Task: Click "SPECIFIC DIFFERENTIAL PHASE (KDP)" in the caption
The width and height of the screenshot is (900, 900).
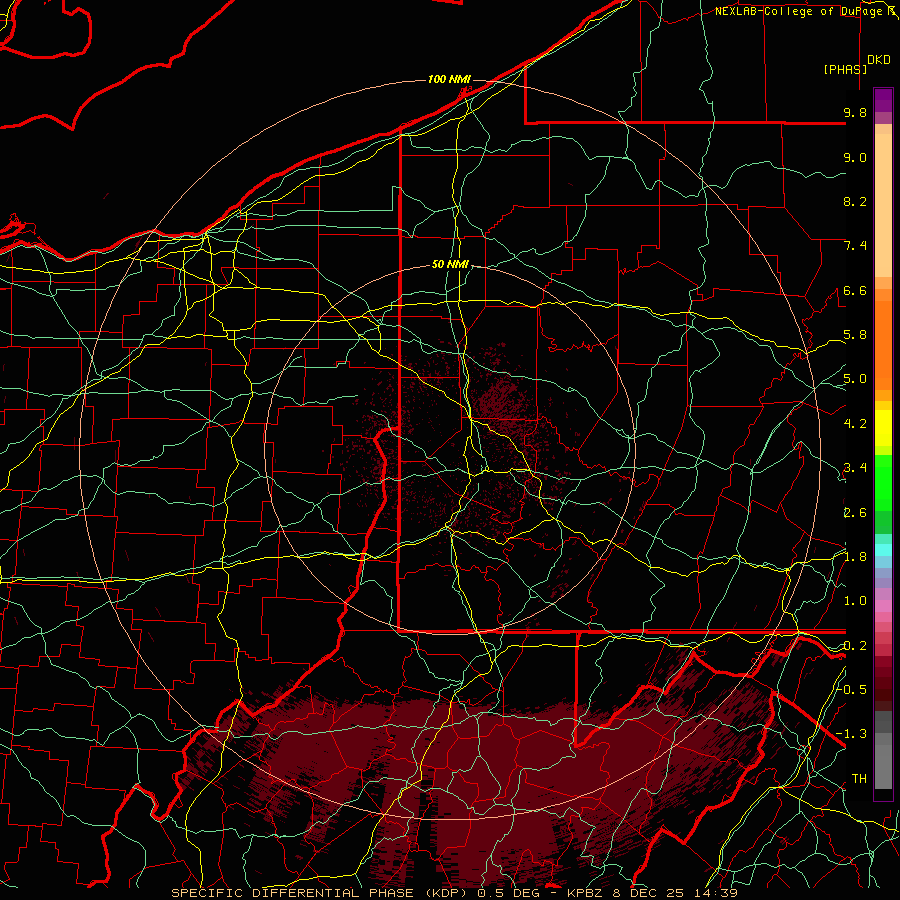Action: [317, 893]
